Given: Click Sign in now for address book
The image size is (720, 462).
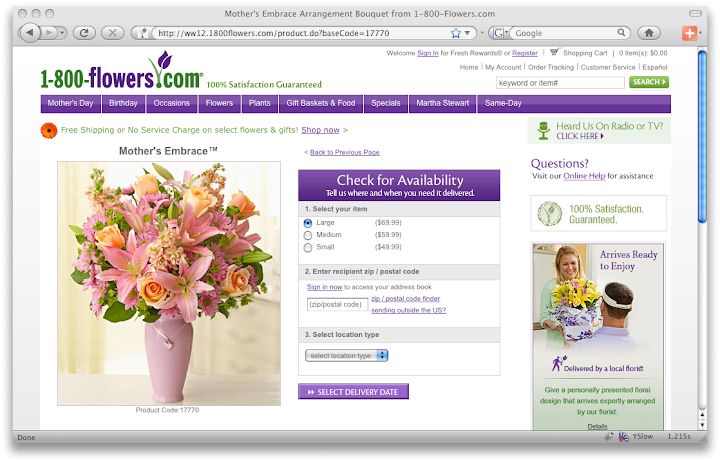Looking at the screenshot, I should [324, 287].
